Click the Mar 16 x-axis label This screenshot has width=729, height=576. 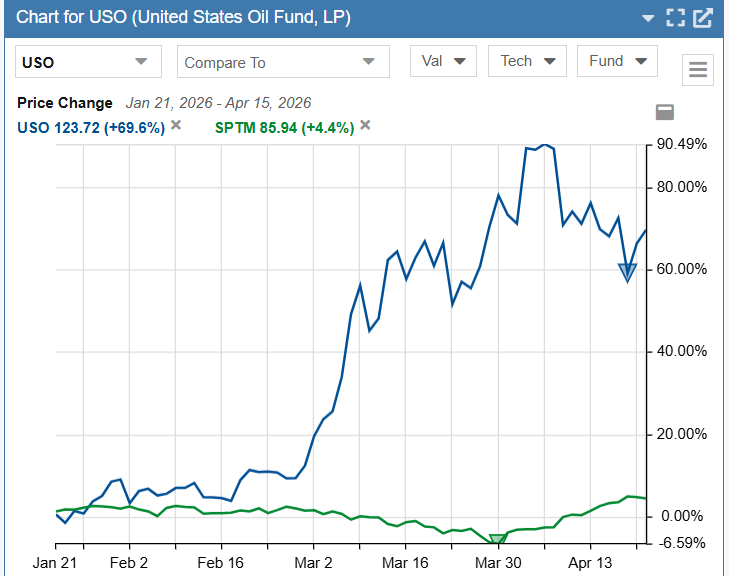pyautogui.click(x=405, y=563)
